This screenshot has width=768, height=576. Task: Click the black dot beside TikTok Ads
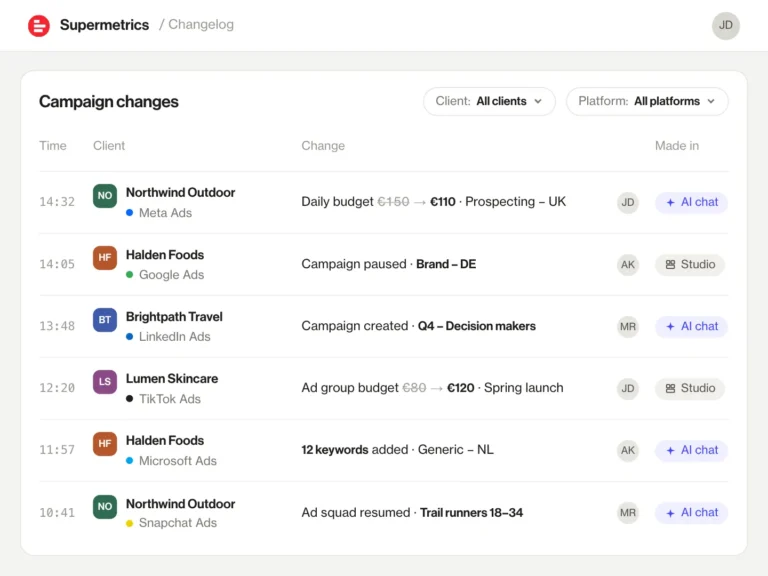pos(129,399)
